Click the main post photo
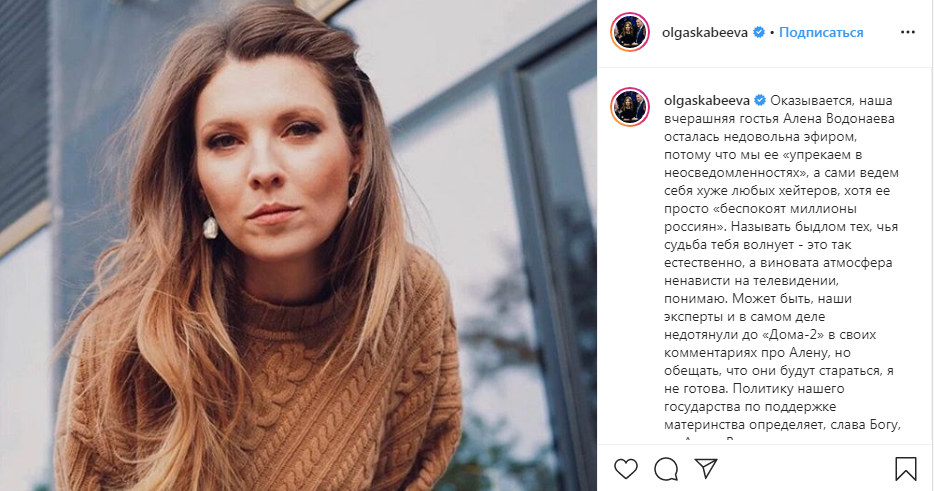This screenshot has height=491, width=934. [x=298, y=246]
